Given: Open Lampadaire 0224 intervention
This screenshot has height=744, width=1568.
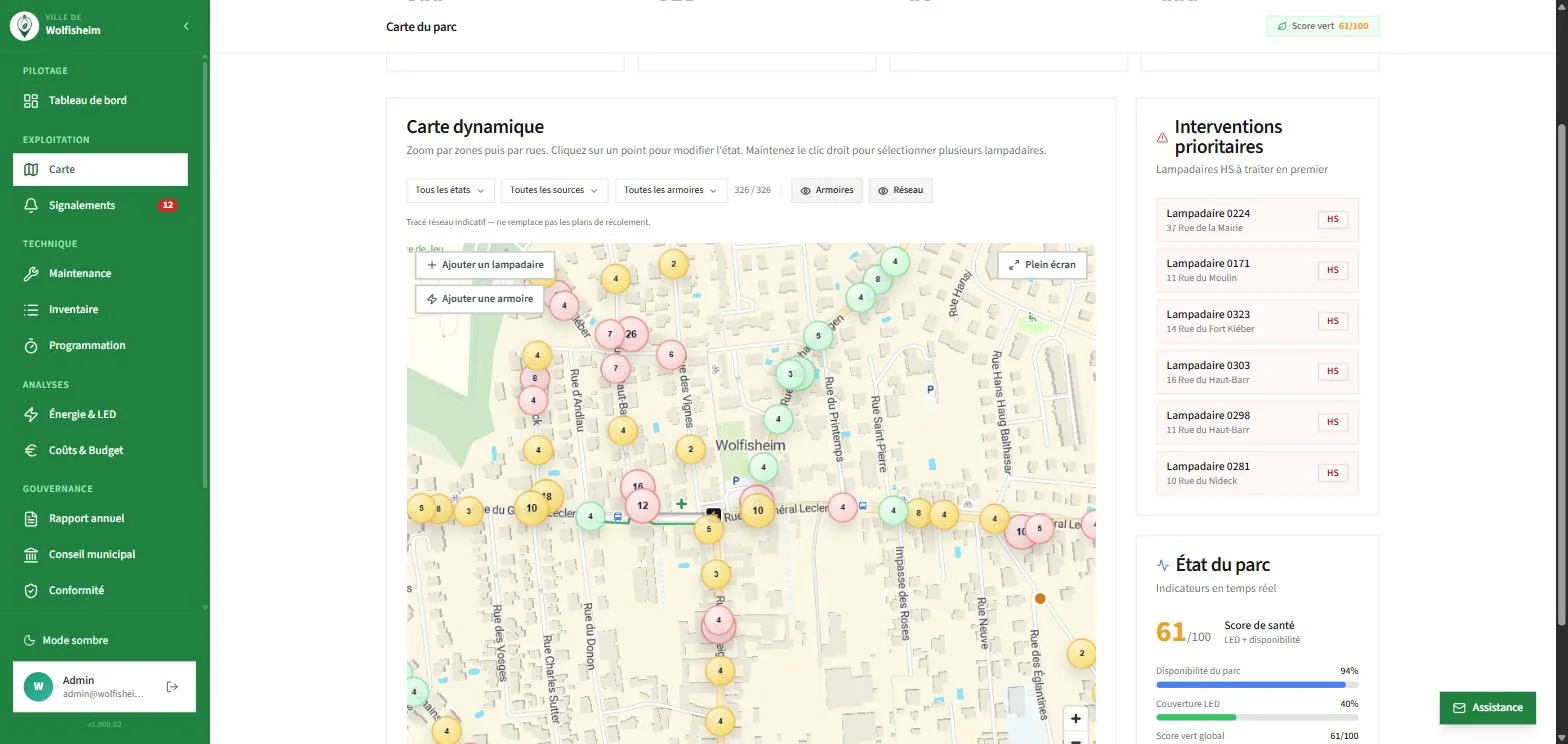Looking at the screenshot, I should pos(1257,220).
